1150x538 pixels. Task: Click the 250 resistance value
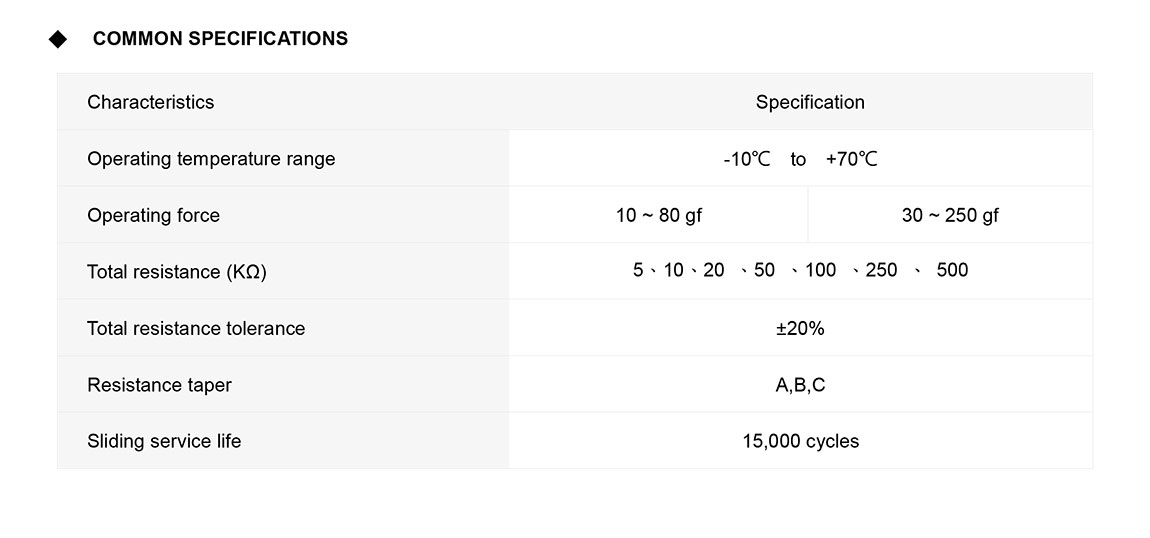click(x=881, y=270)
